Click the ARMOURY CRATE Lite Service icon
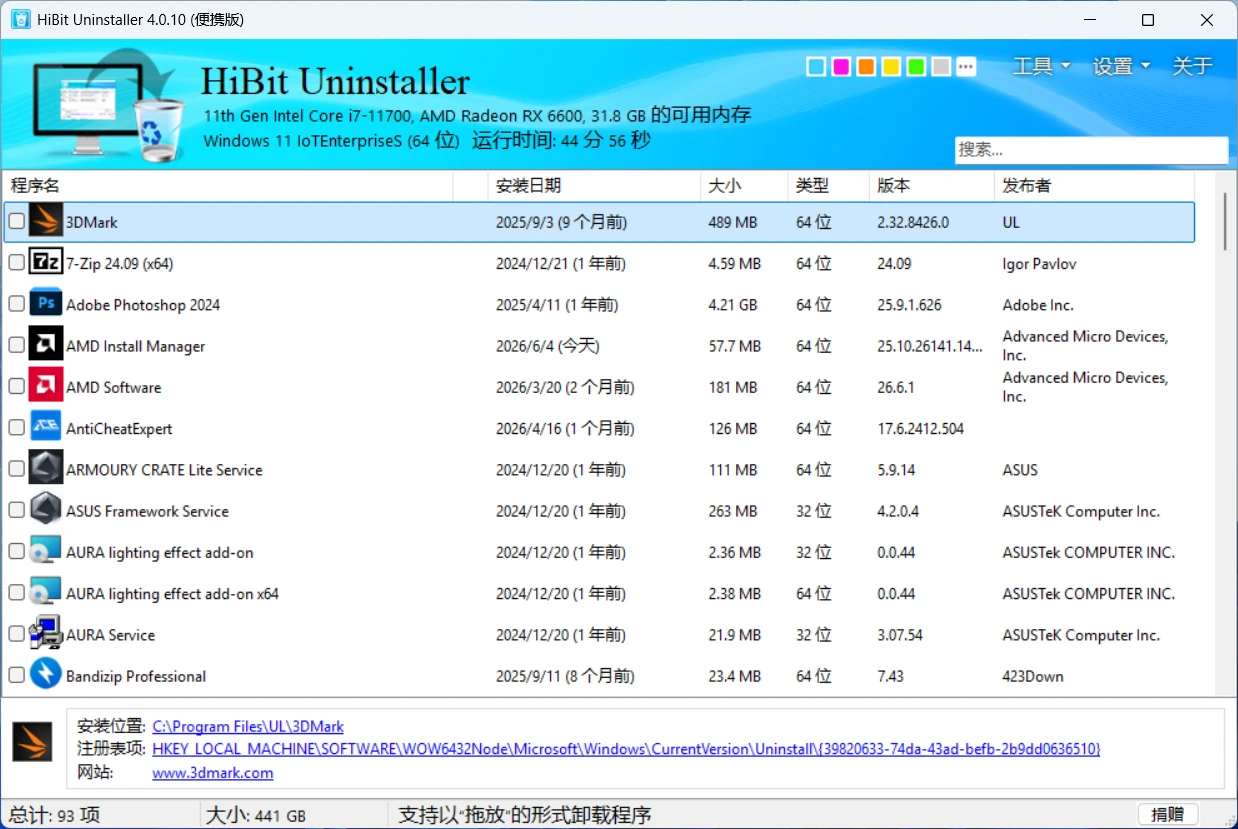1238x829 pixels. point(46,469)
